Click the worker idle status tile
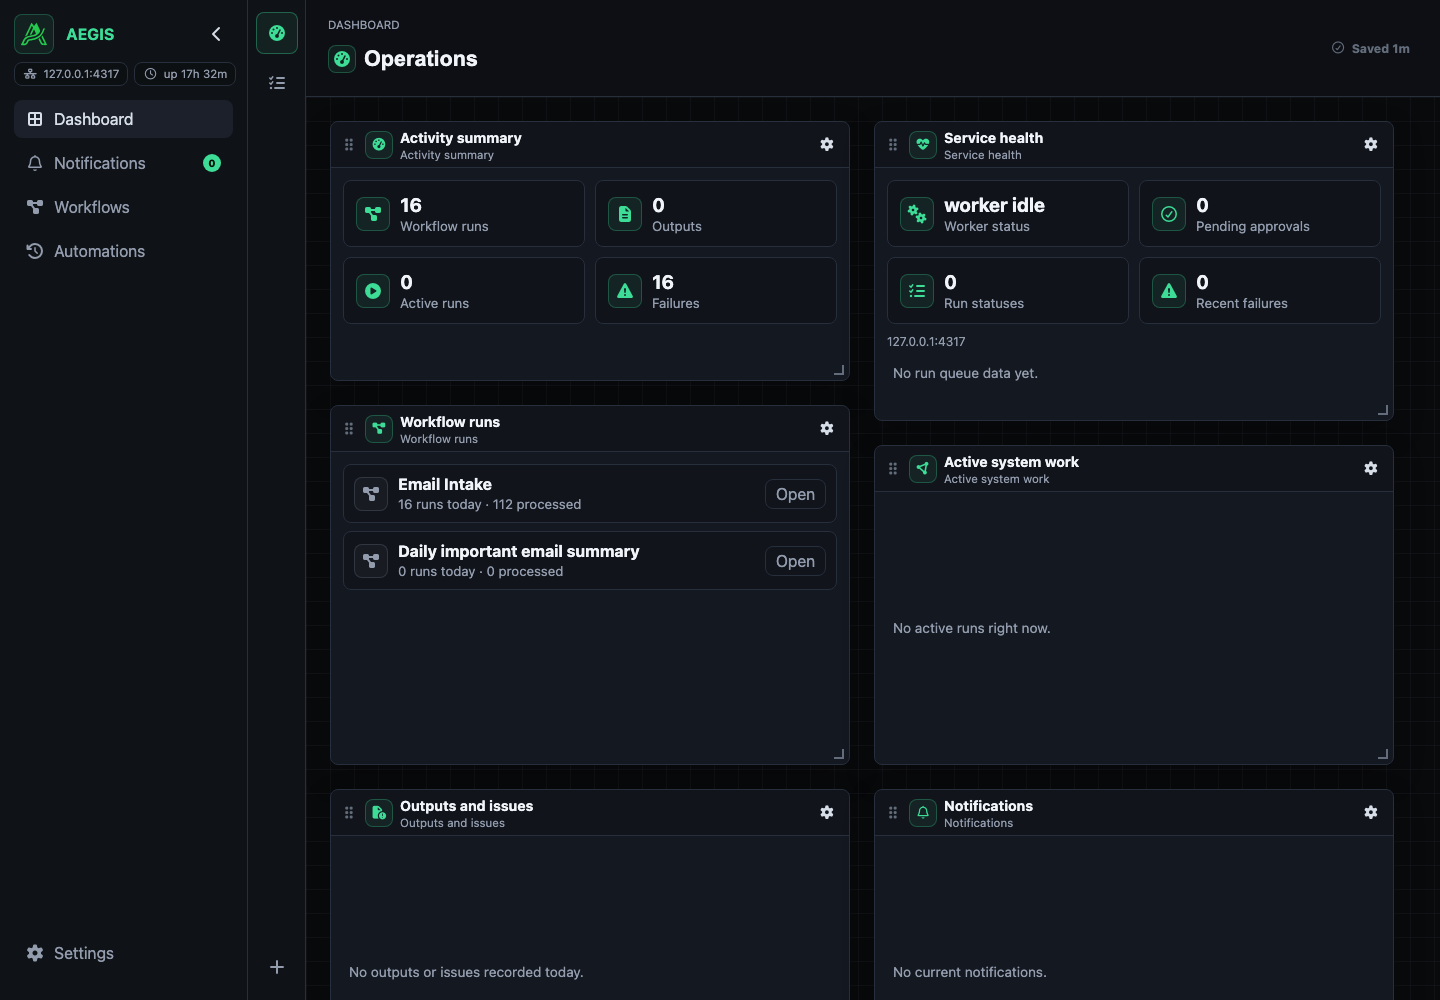Image resolution: width=1440 pixels, height=1000 pixels. [x=1008, y=214]
